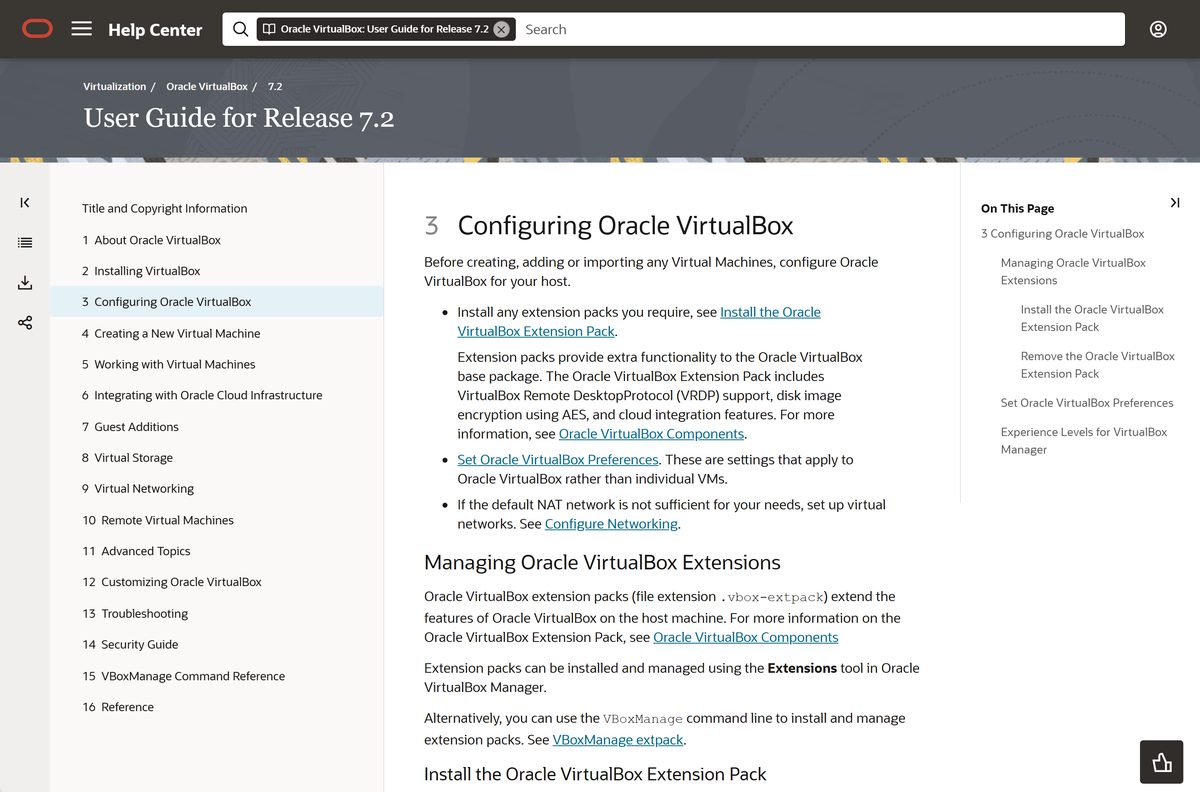Follow the VBoxManage extpack link
Screen dimensions: 1200x792
pos(618,740)
